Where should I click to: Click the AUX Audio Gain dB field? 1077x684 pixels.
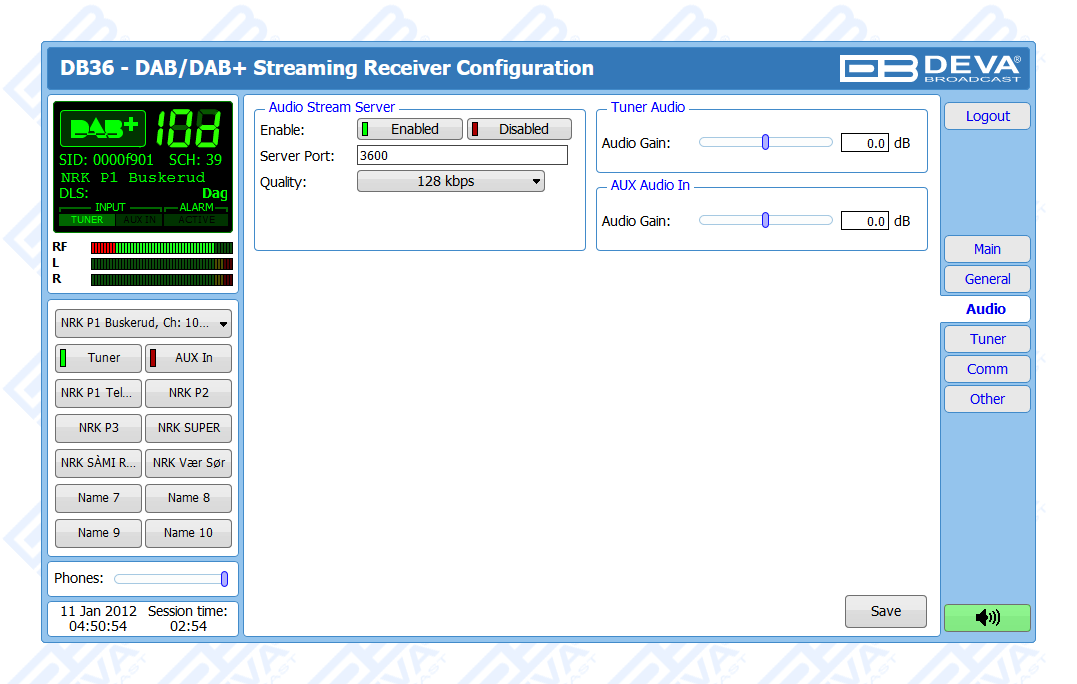864,221
